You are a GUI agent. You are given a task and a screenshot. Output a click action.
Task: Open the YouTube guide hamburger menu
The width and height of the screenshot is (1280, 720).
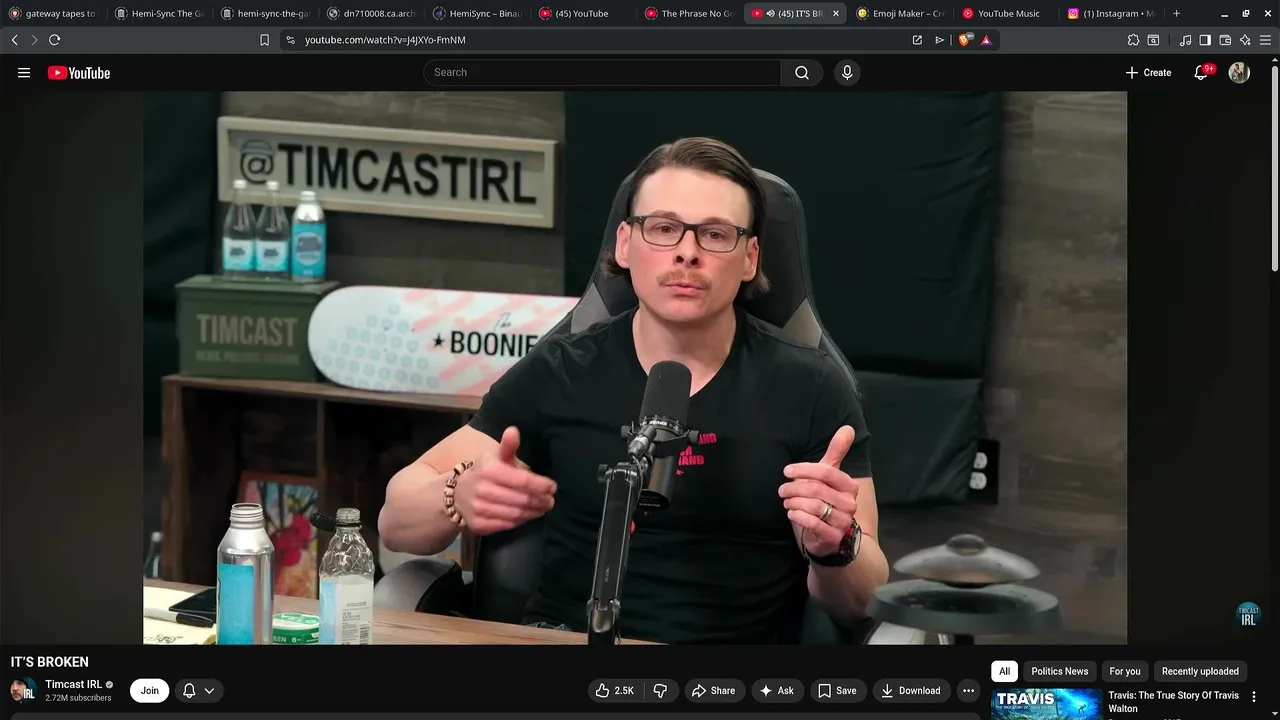(x=24, y=73)
